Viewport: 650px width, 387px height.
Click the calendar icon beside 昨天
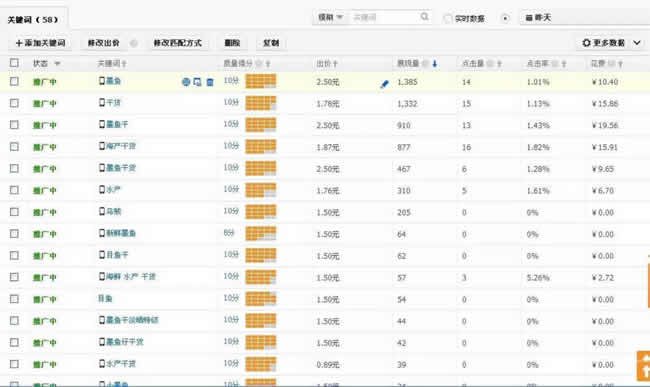pyautogui.click(x=529, y=18)
